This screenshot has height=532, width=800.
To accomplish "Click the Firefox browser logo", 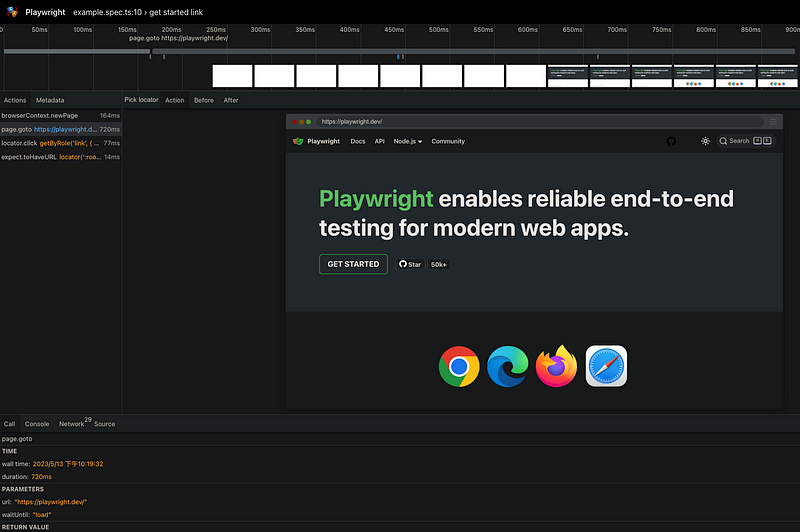I will pyautogui.click(x=557, y=367).
